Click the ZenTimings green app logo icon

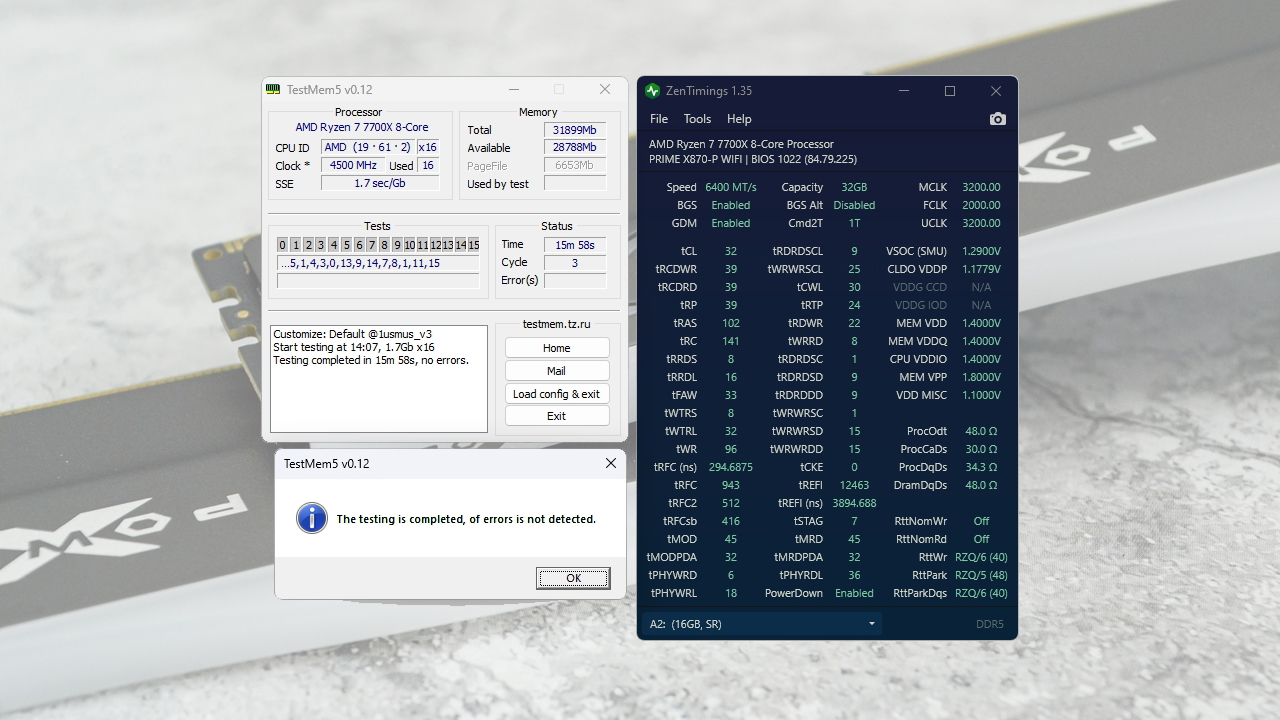coord(653,91)
